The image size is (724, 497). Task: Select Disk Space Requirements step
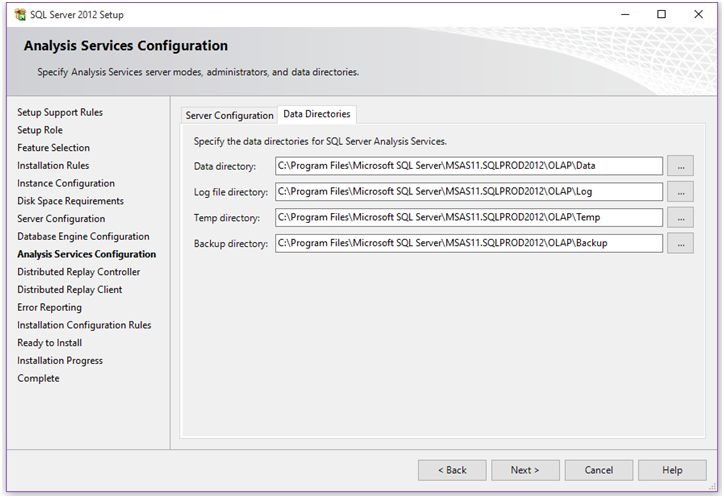click(x=71, y=201)
